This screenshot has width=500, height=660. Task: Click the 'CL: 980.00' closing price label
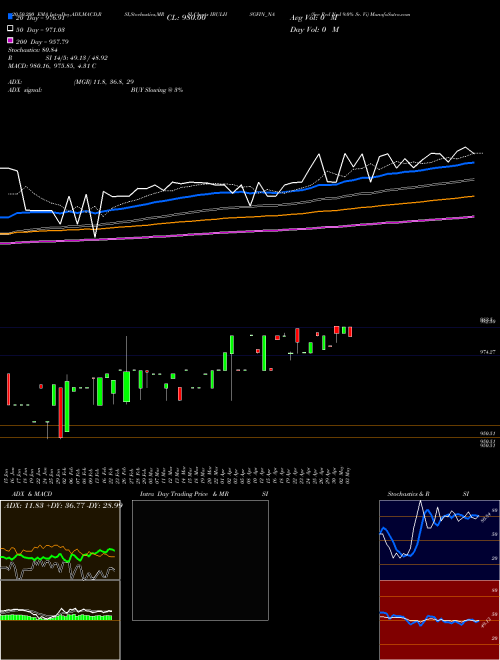click(x=186, y=18)
